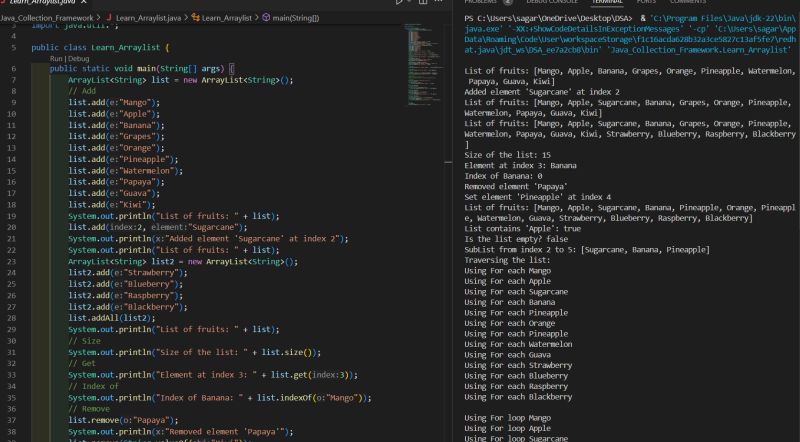The image size is (800, 442).
Task: Click the println "Added element 'Sugarcane'" line
Action: (x=208, y=238)
